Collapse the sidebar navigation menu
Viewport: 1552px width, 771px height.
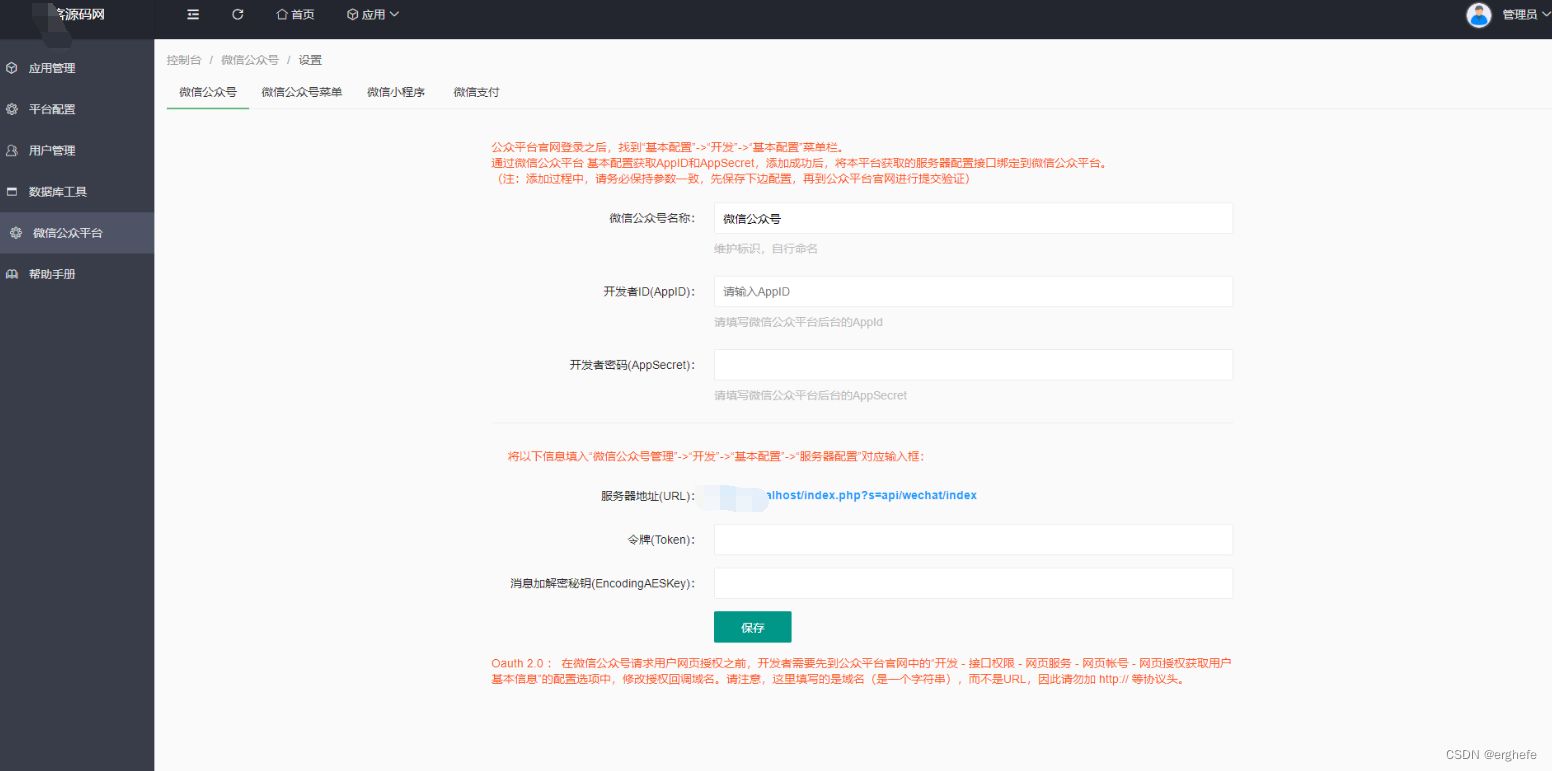[193, 14]
